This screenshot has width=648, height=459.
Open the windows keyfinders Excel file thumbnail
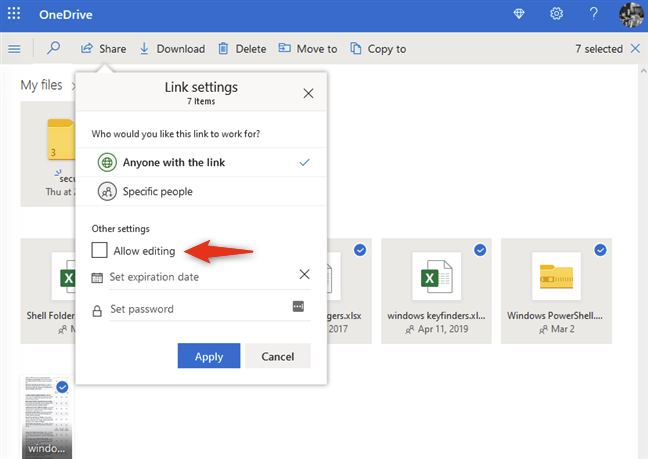pos(436,276)
